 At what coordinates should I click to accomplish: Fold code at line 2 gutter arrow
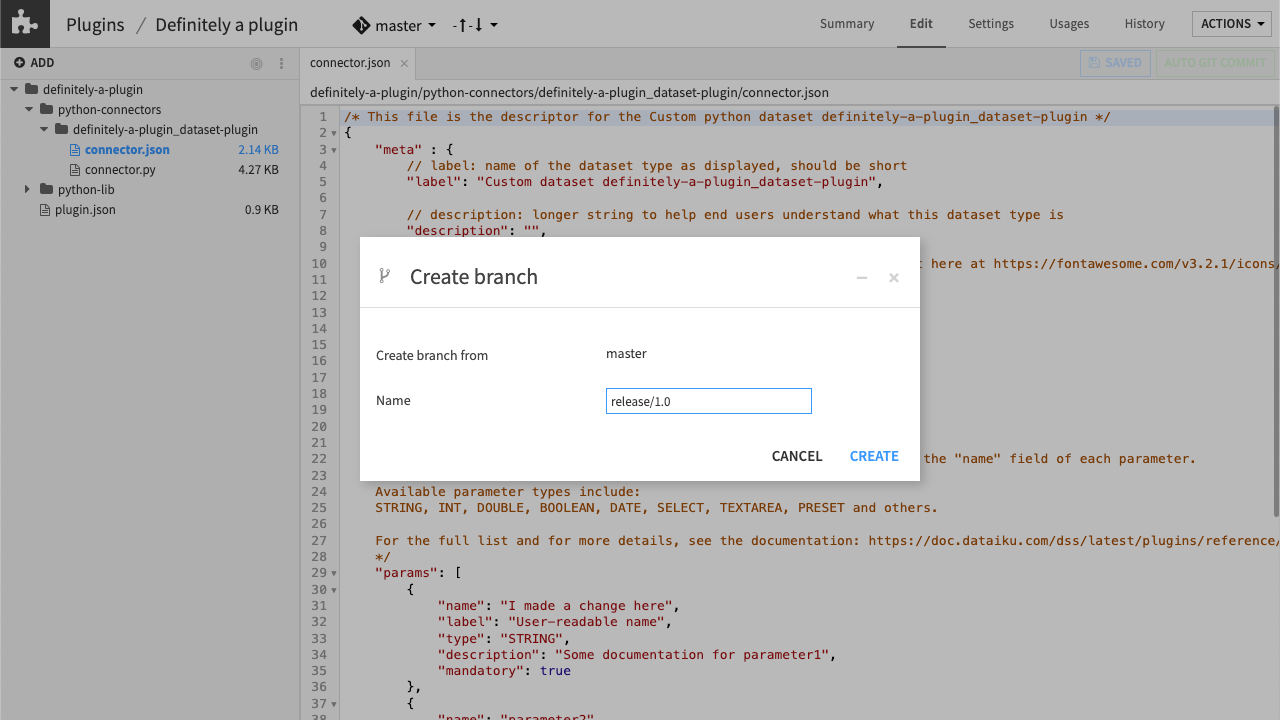point(334,133)
